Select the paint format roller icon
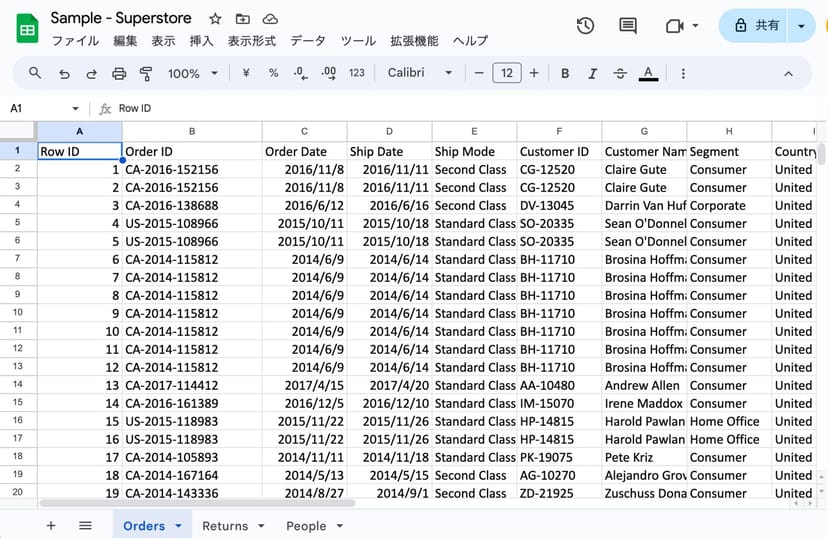 click(x=146, y=73)
